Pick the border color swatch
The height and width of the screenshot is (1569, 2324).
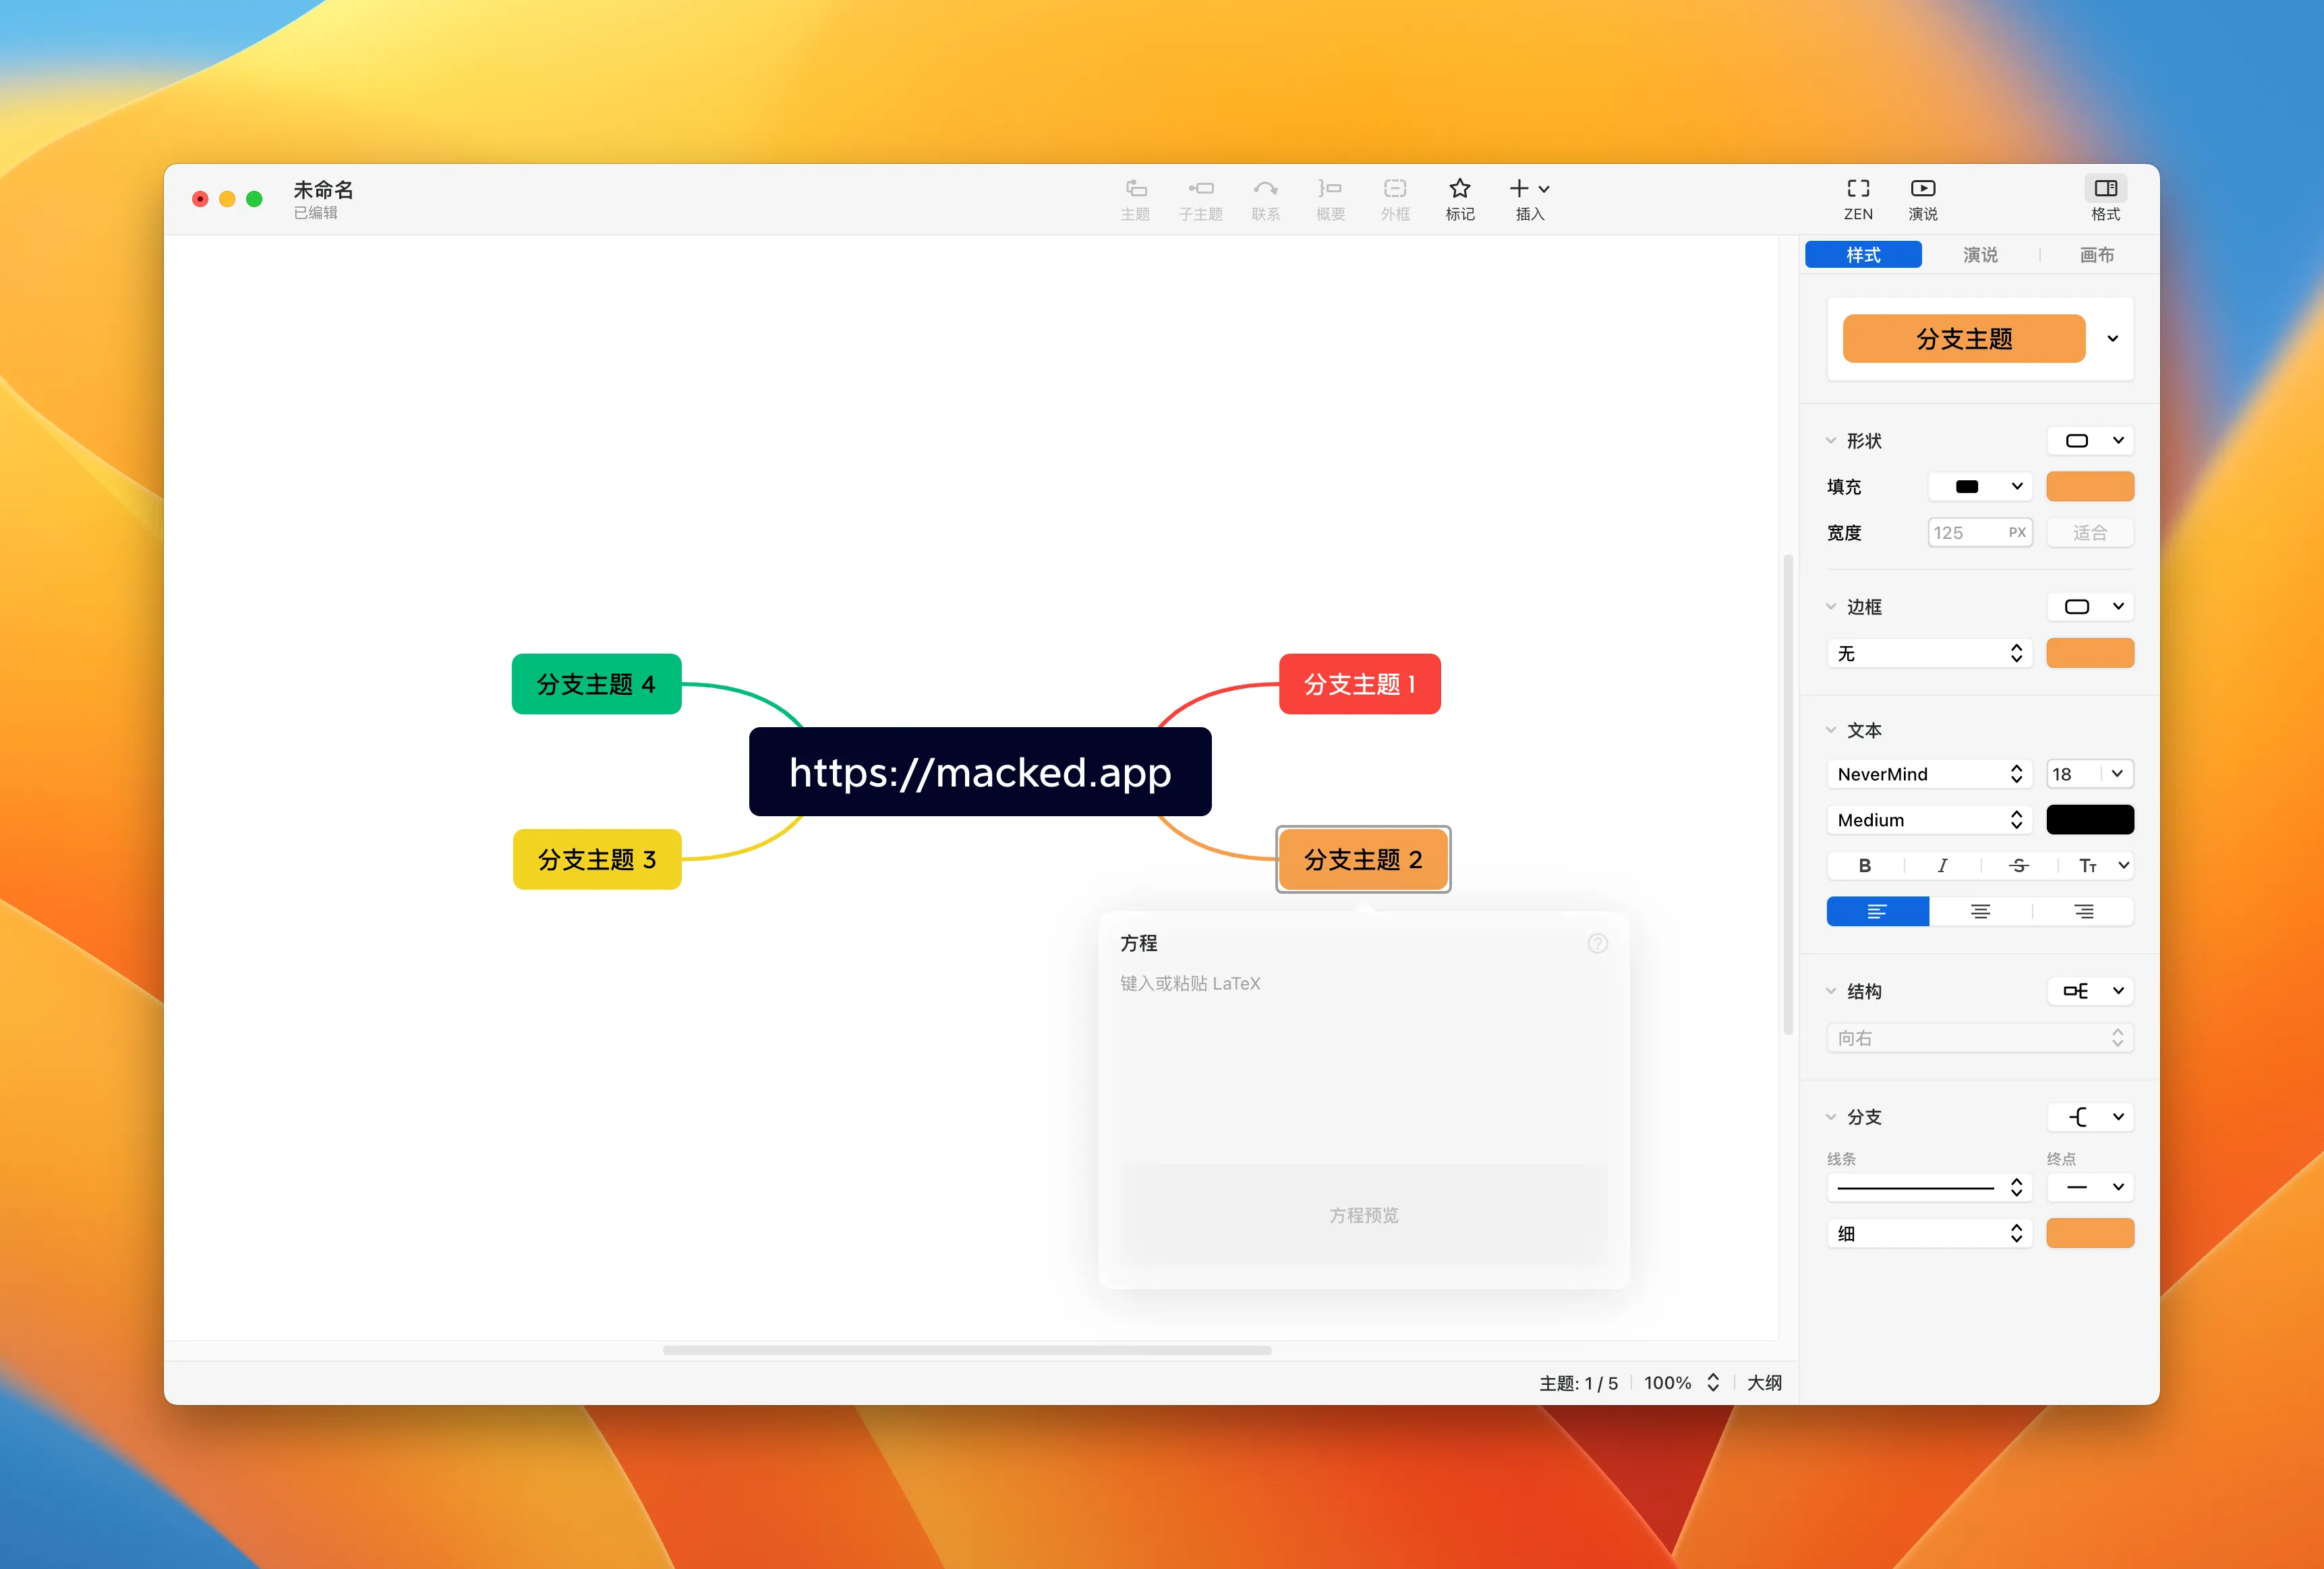click(x=2090, y=653)
